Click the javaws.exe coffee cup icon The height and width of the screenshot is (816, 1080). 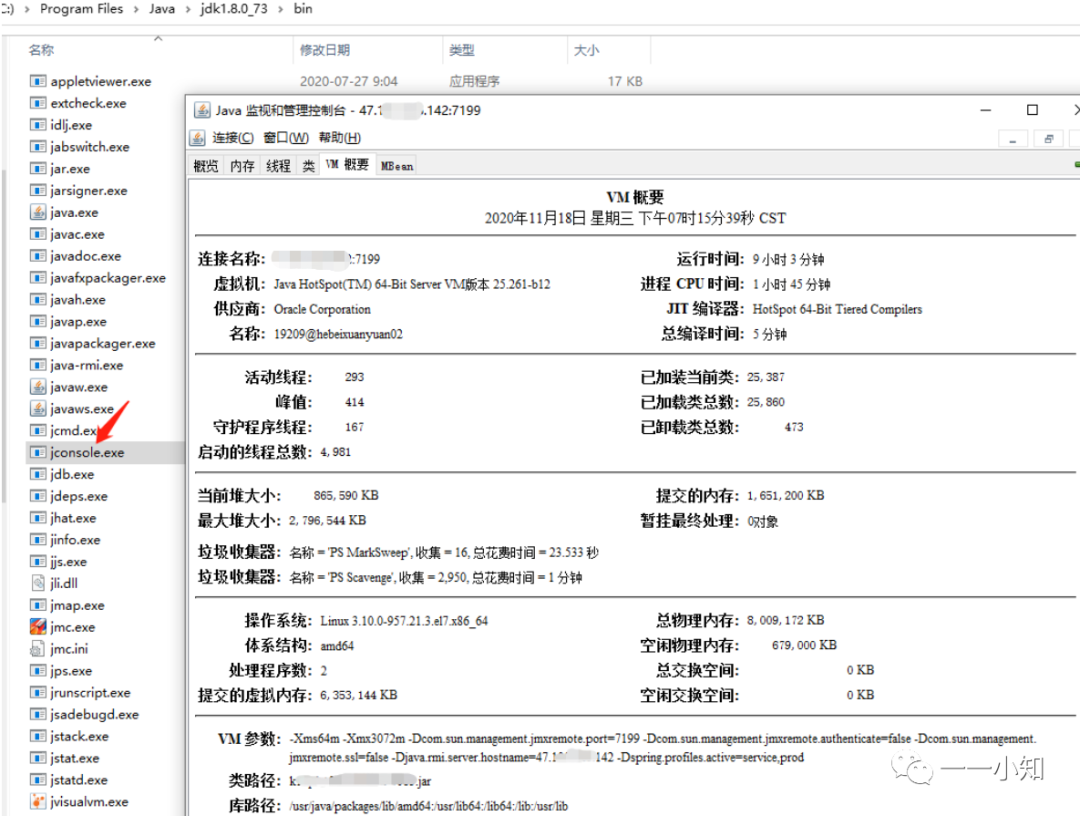coord(38,409)
